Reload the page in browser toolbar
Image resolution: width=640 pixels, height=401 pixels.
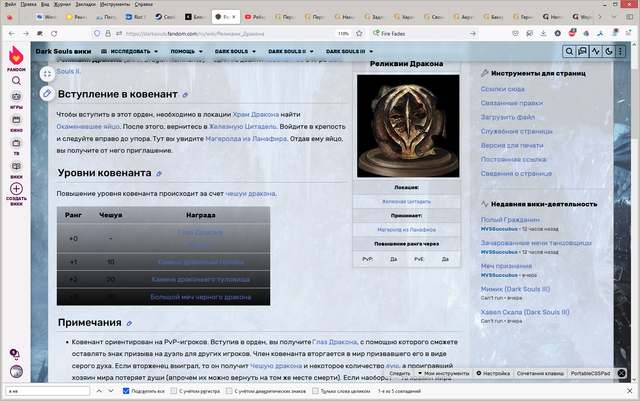tap(54, 33)
